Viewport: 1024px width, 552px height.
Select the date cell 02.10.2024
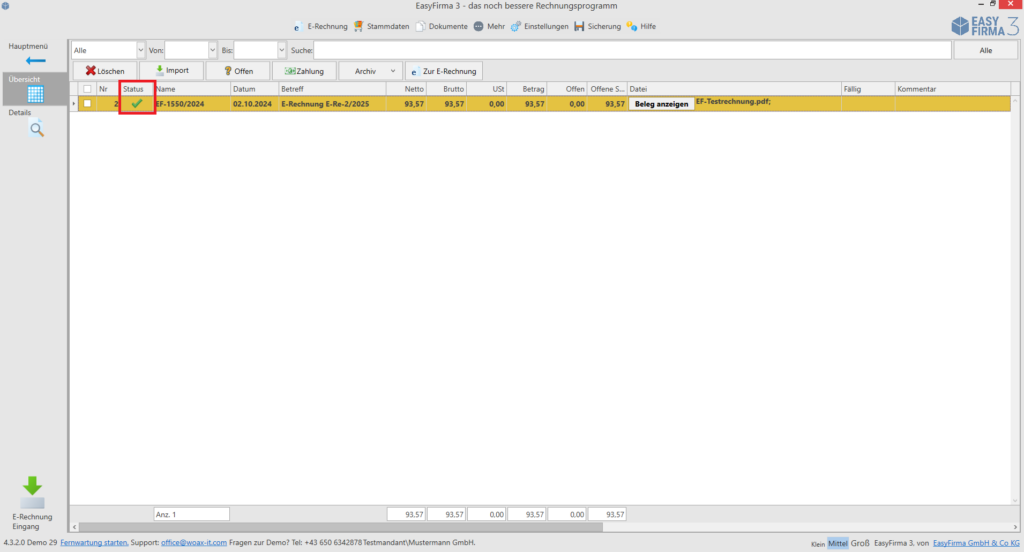254,104
